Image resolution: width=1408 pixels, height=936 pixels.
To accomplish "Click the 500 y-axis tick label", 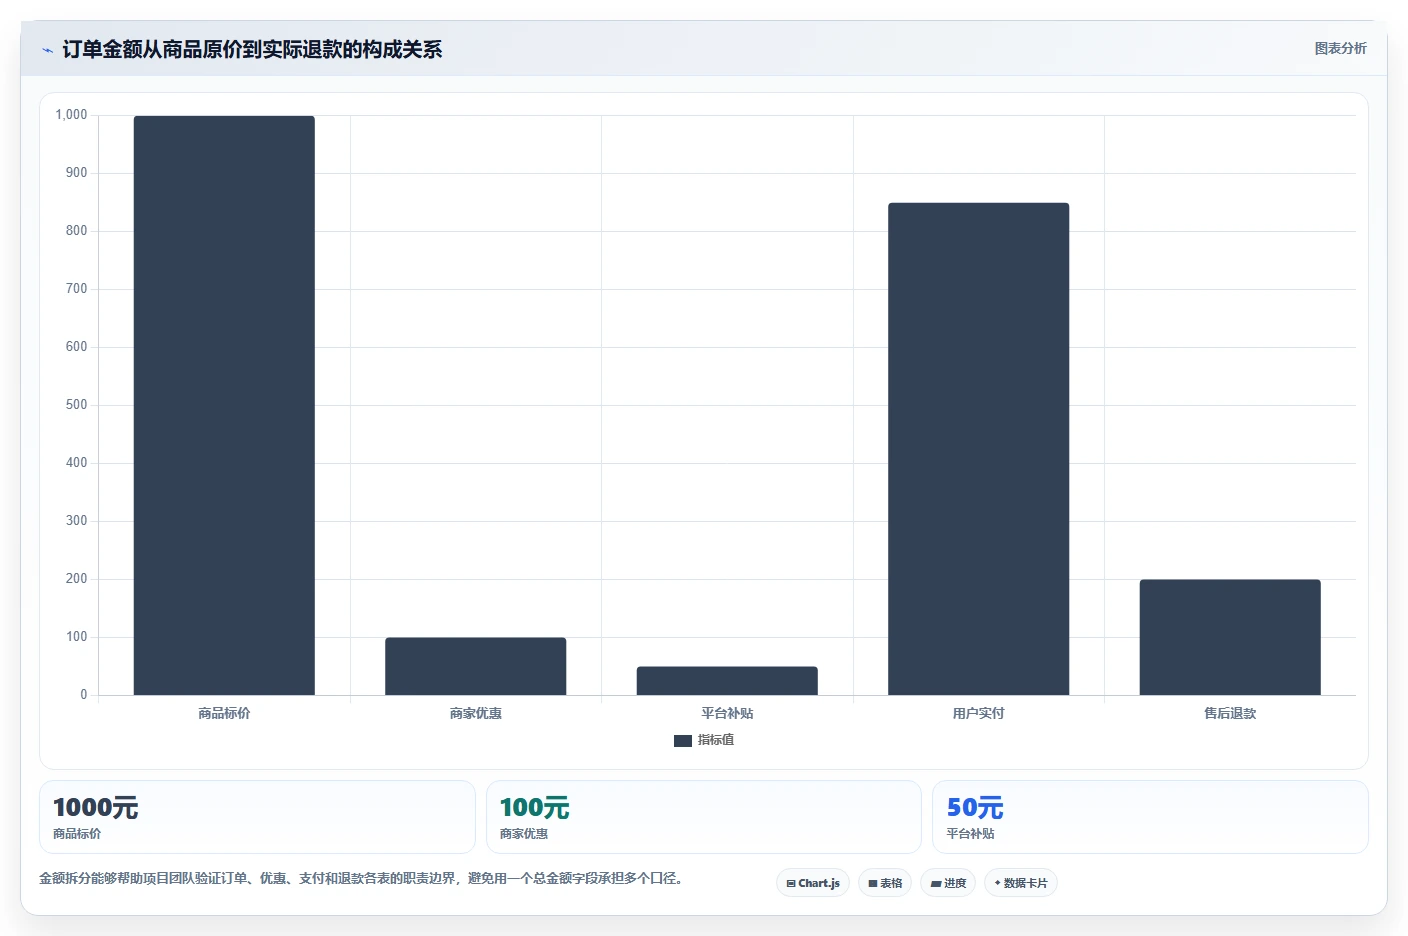I will pyautogui.click(x=76, y=405).
